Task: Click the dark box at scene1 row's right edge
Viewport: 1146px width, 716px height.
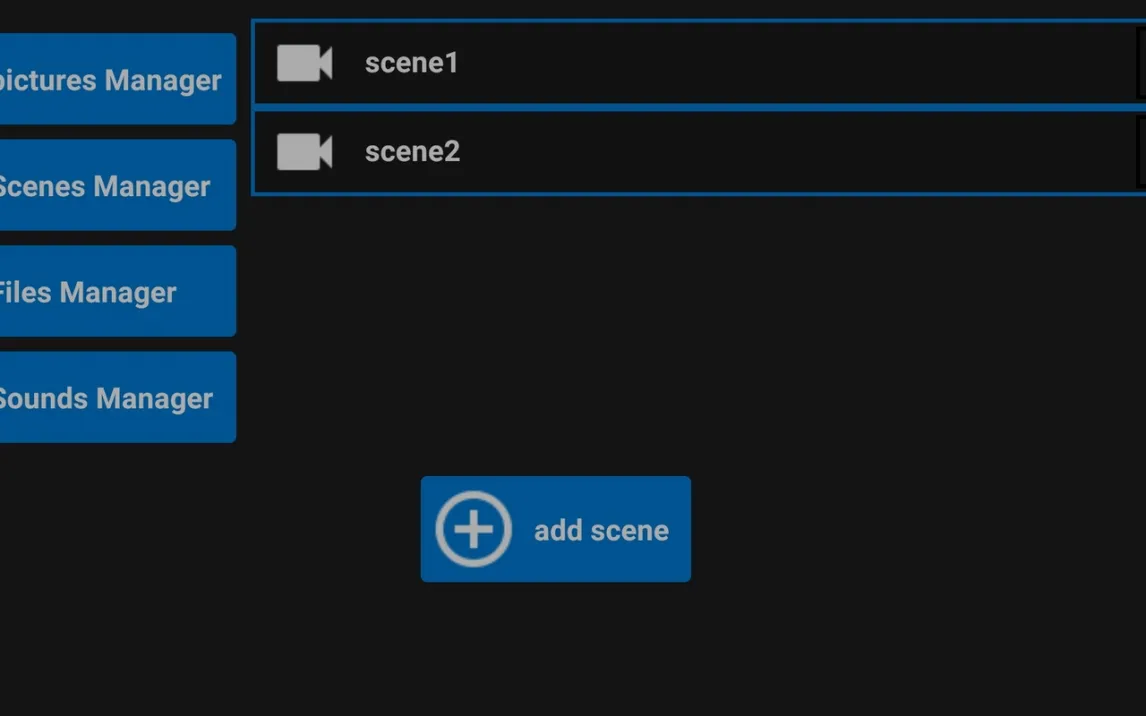Action: pyautogui.click(x=1141, y=63)
